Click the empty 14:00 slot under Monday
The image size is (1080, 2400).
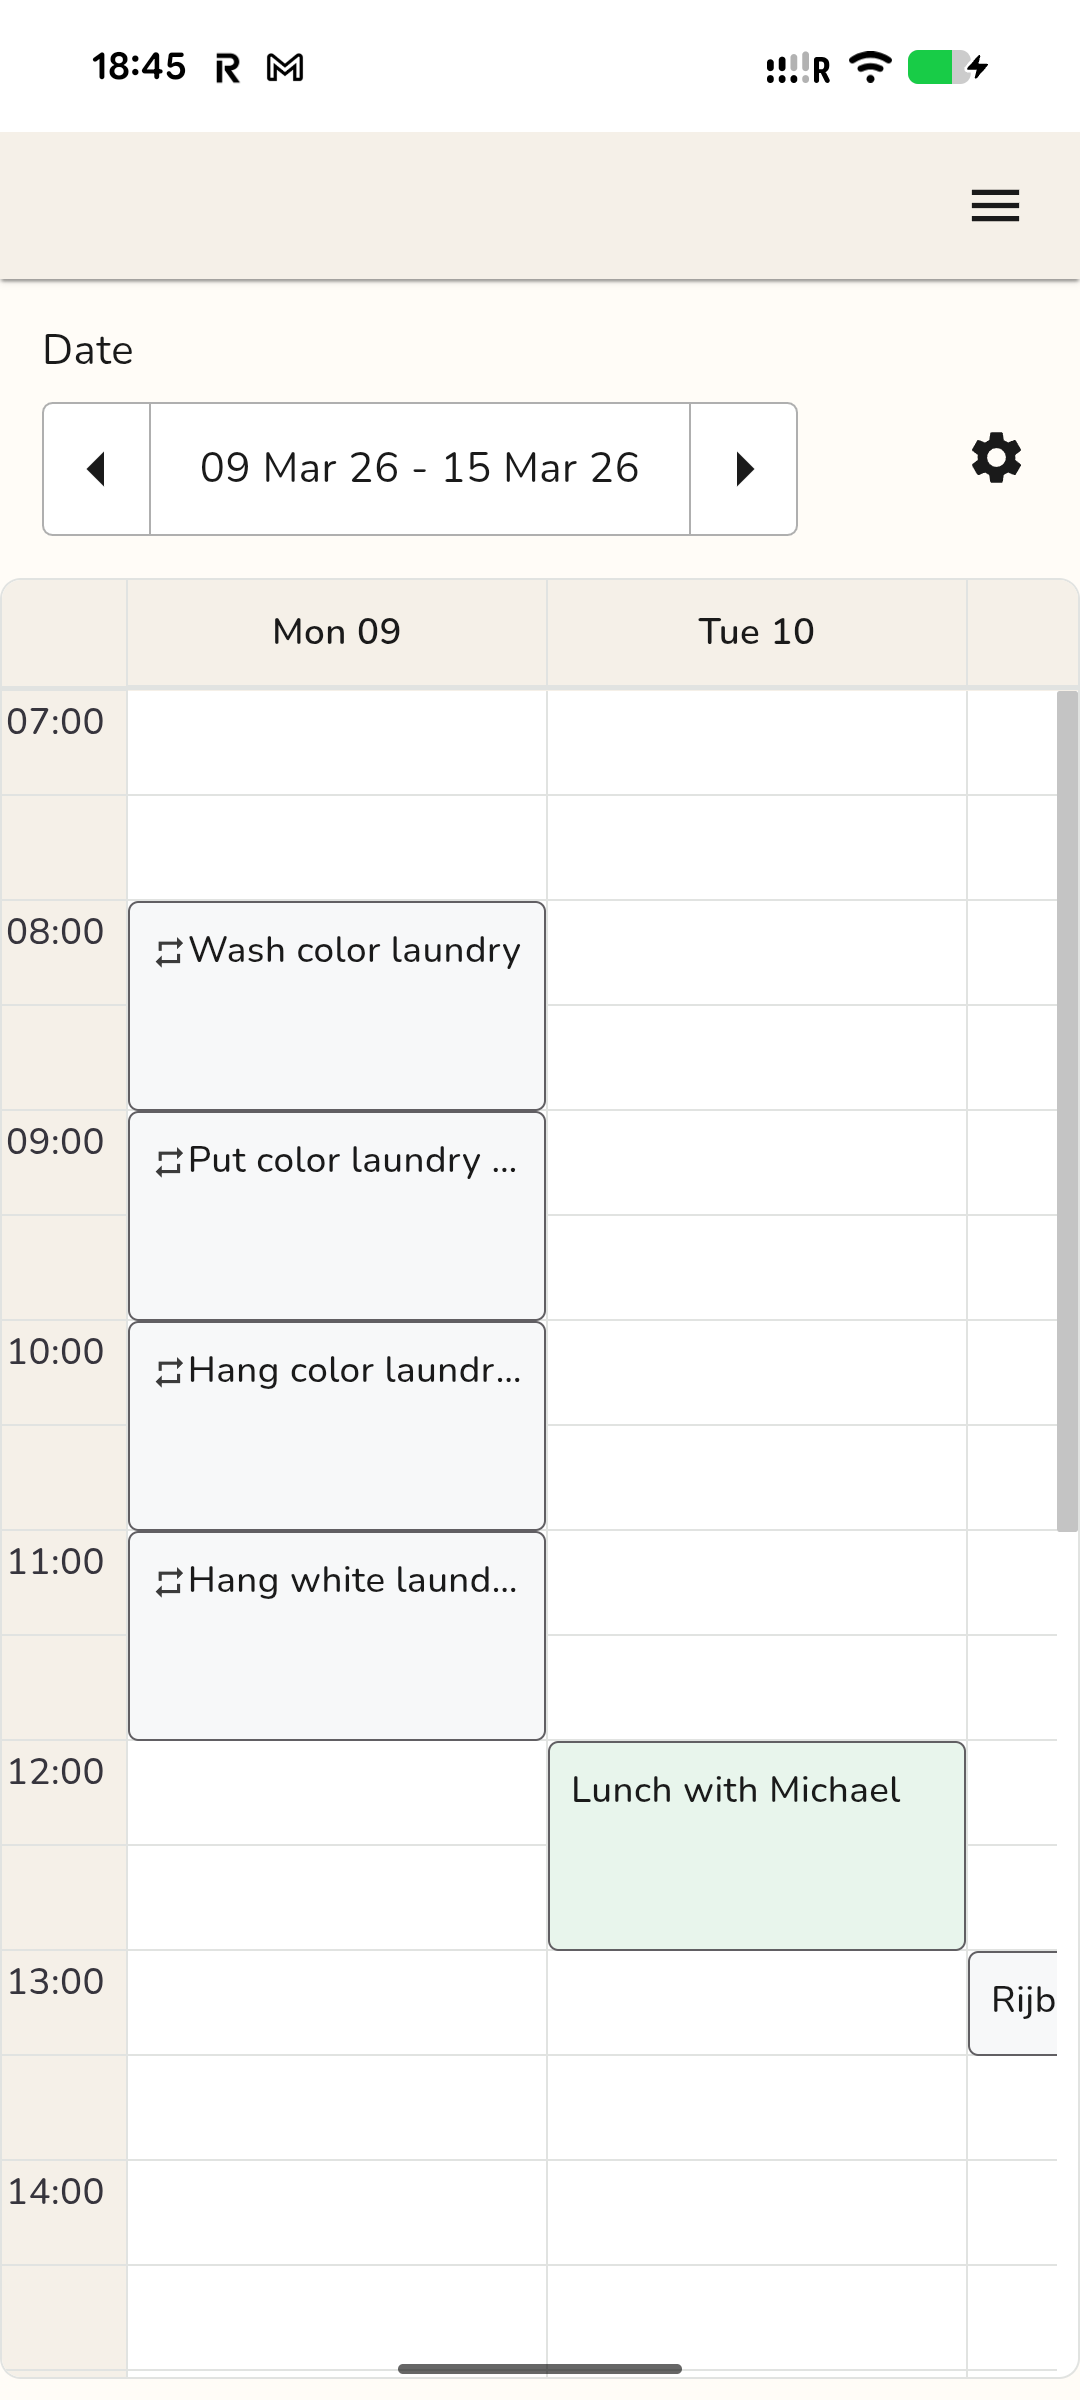[x=336, y=2210]
